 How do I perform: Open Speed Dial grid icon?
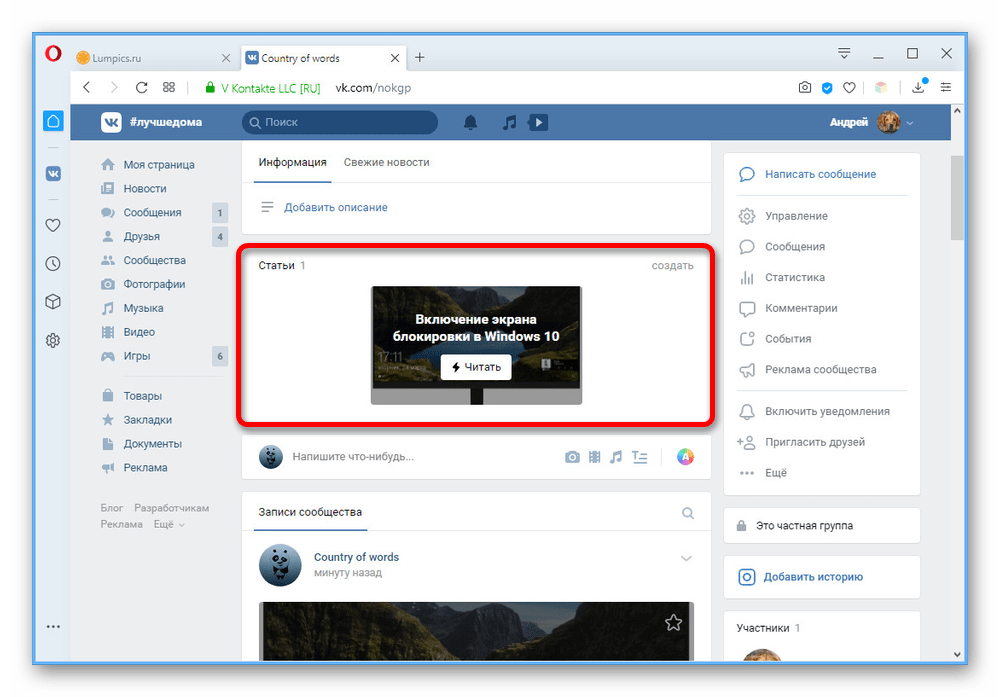pyautogui.click(x=169, y=87)
